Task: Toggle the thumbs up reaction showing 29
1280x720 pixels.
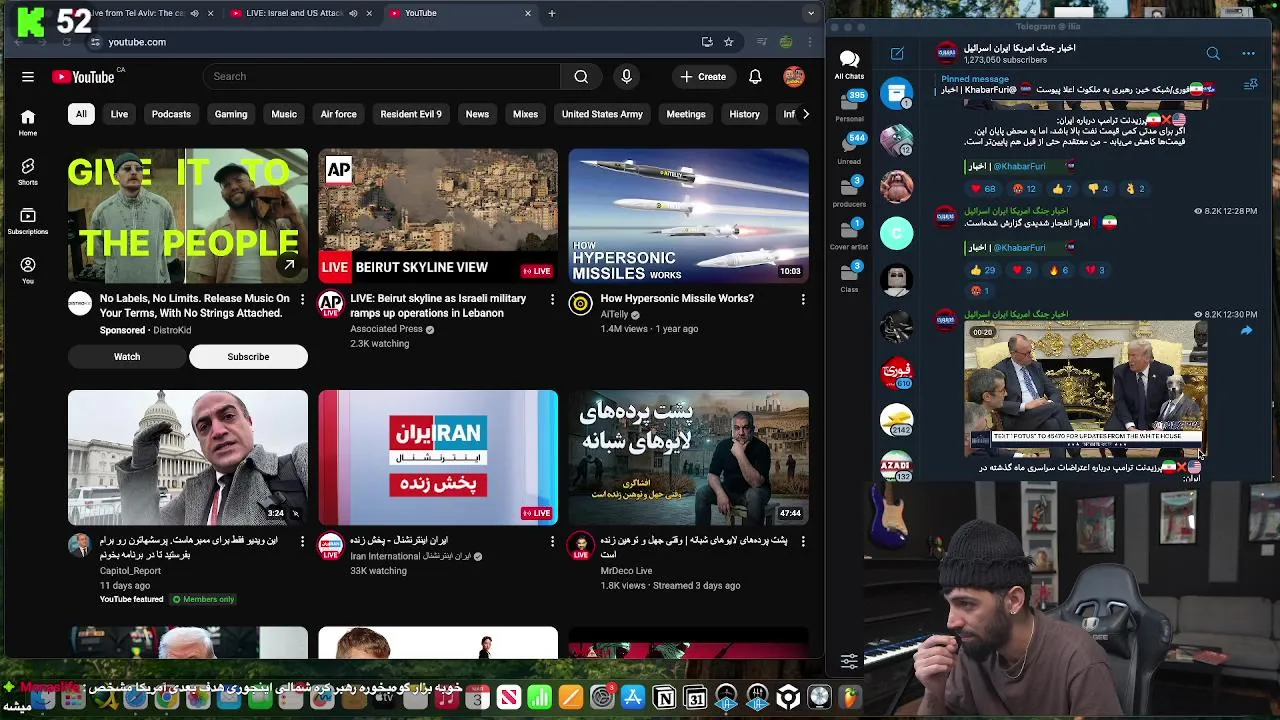Action: click(983, 270)
